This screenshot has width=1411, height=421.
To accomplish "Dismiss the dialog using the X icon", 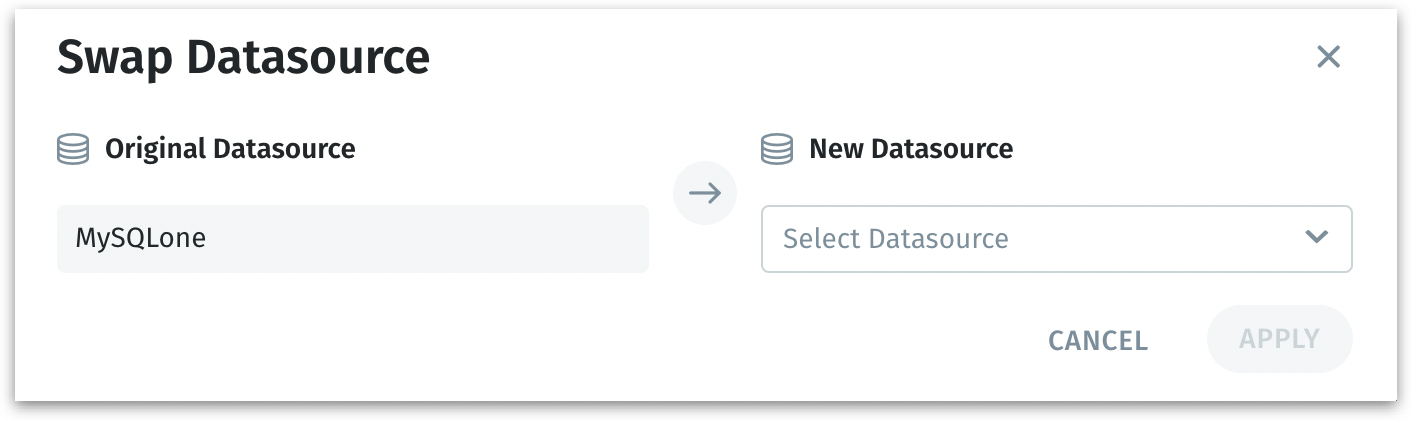I will pos(1327,57).
